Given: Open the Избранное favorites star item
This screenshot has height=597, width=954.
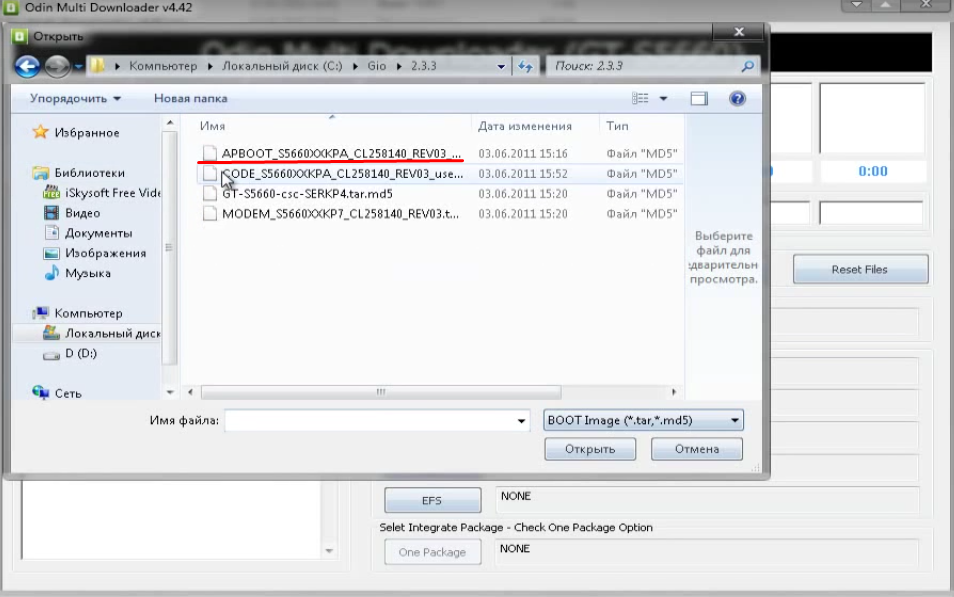Looking at the screenshot, I should (x=86, y=133).
